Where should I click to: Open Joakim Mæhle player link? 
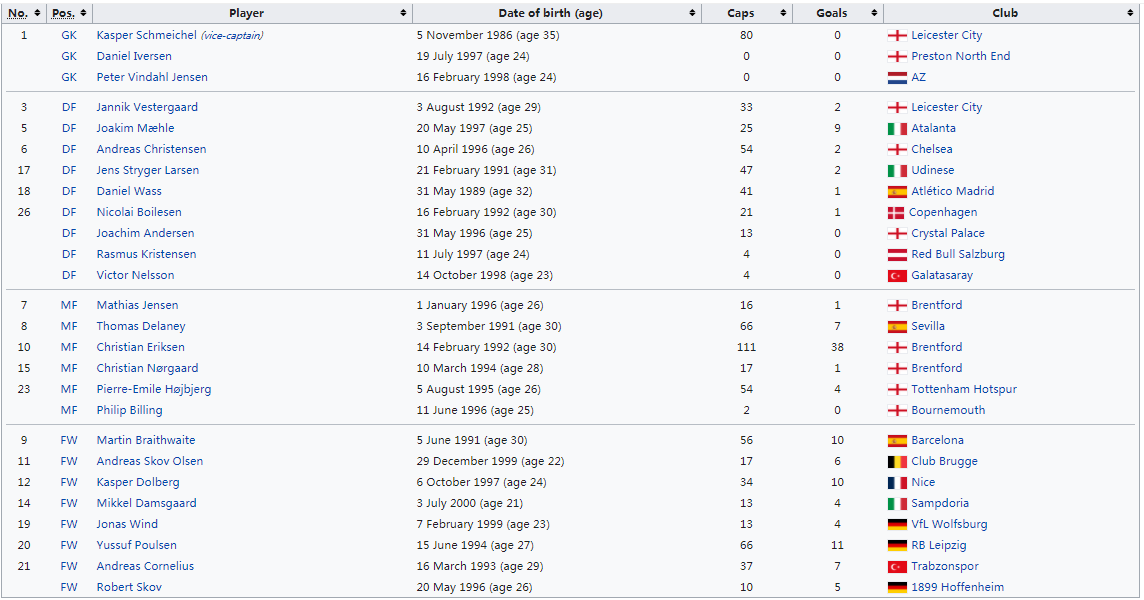point(136,128)
